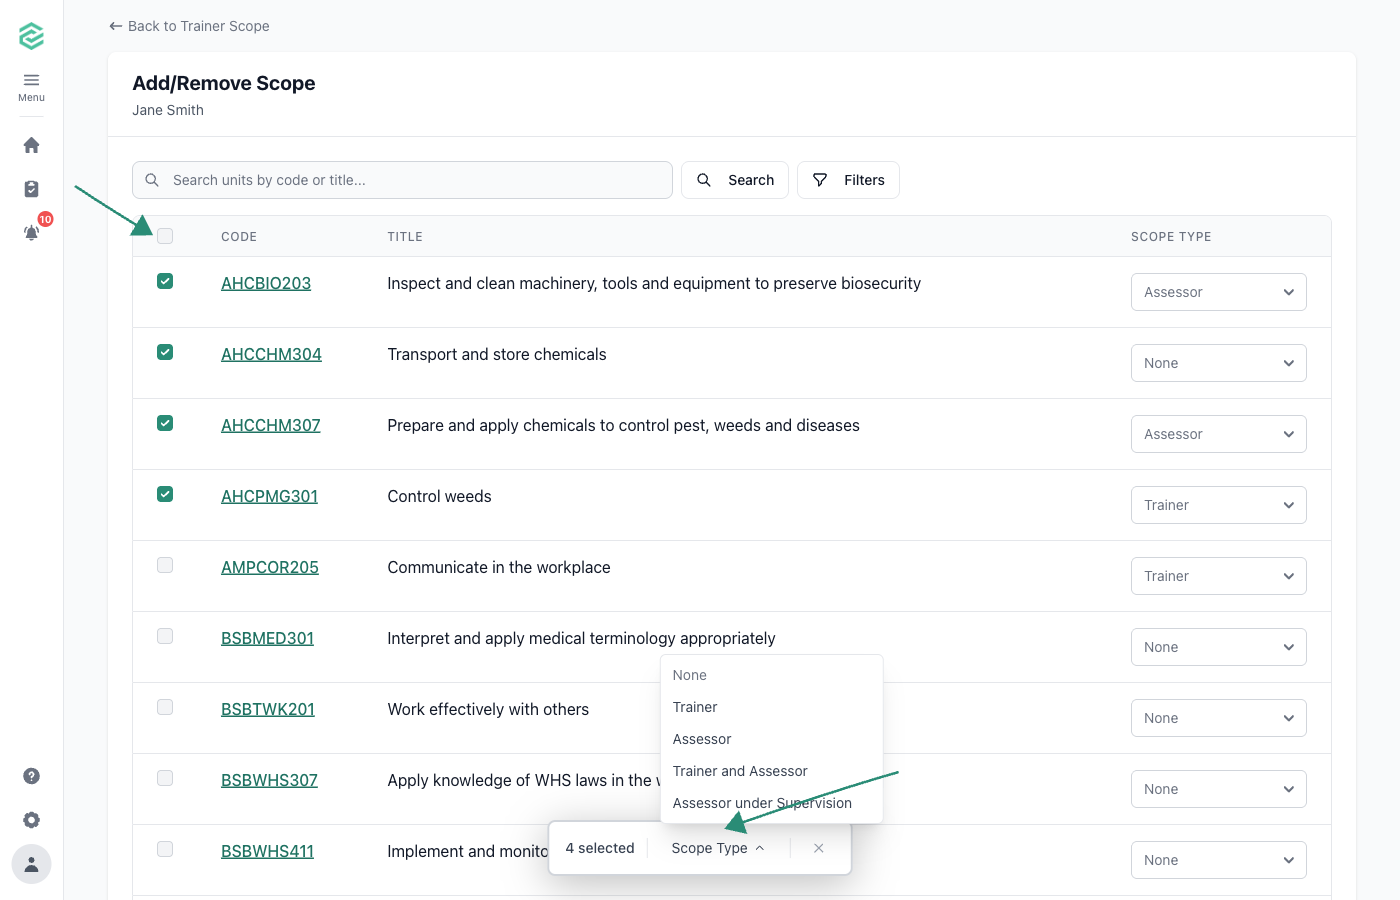Click title 'Control weeds'
1400x900 pixels.
[439, 496]
